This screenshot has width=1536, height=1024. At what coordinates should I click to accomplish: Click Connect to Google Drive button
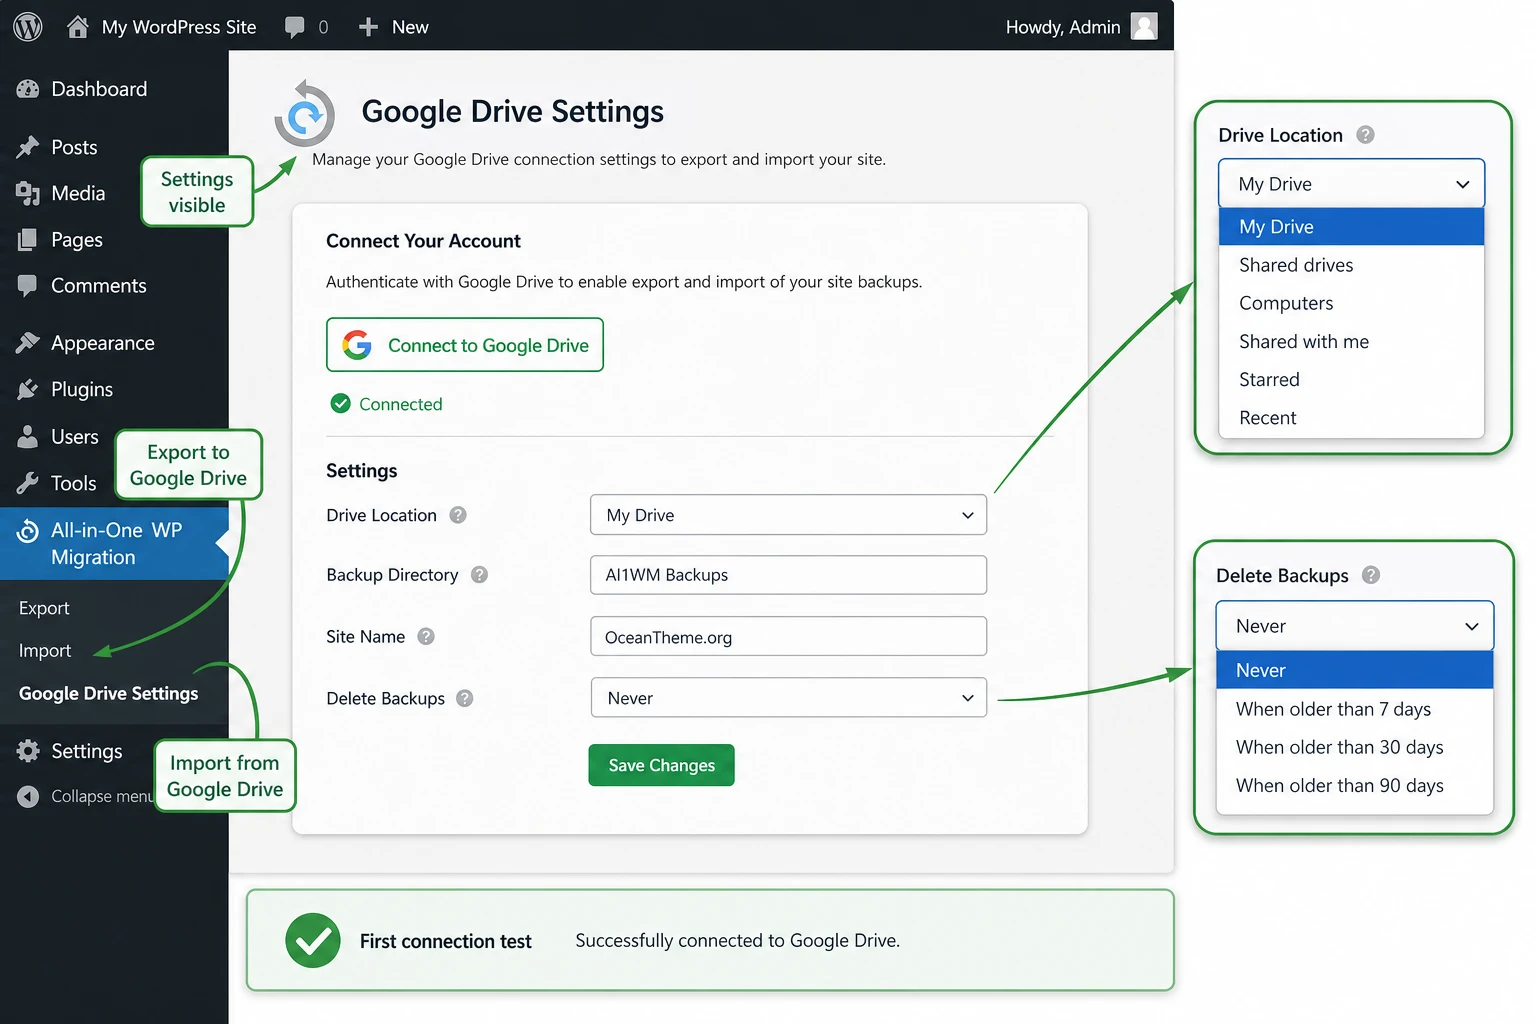tap(465, 345)
